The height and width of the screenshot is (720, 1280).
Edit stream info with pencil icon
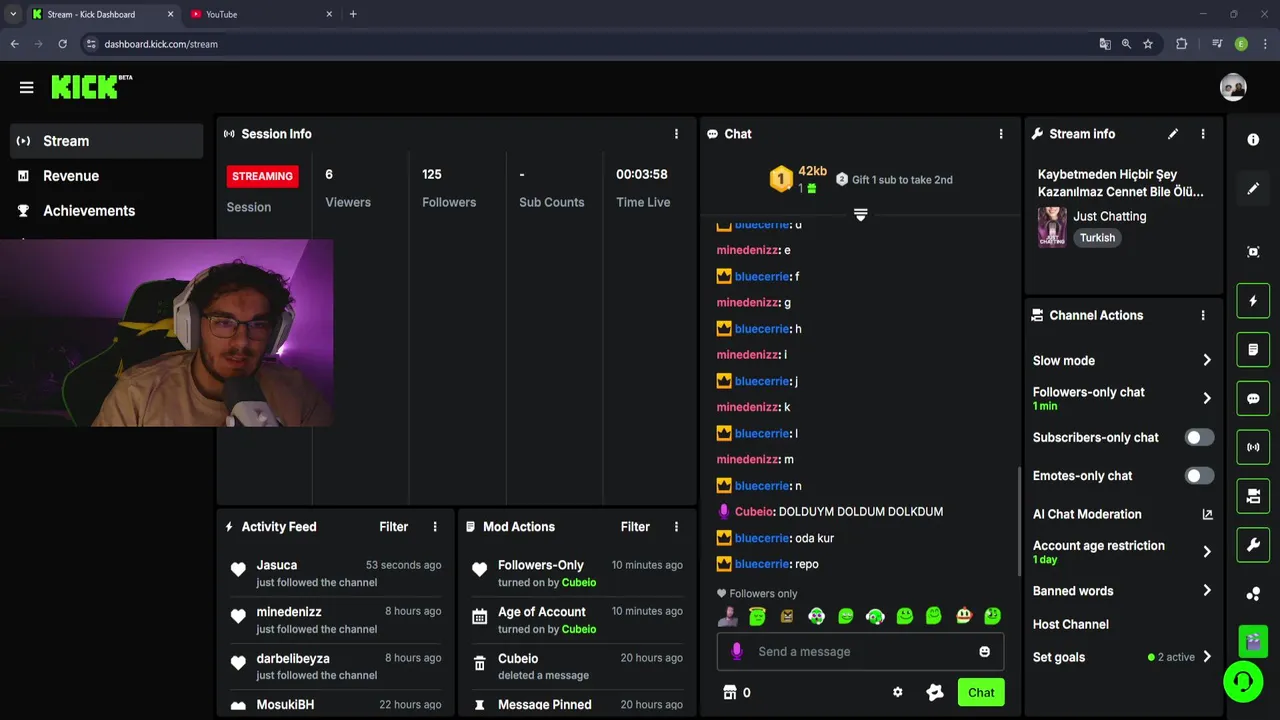point(1173,134)
